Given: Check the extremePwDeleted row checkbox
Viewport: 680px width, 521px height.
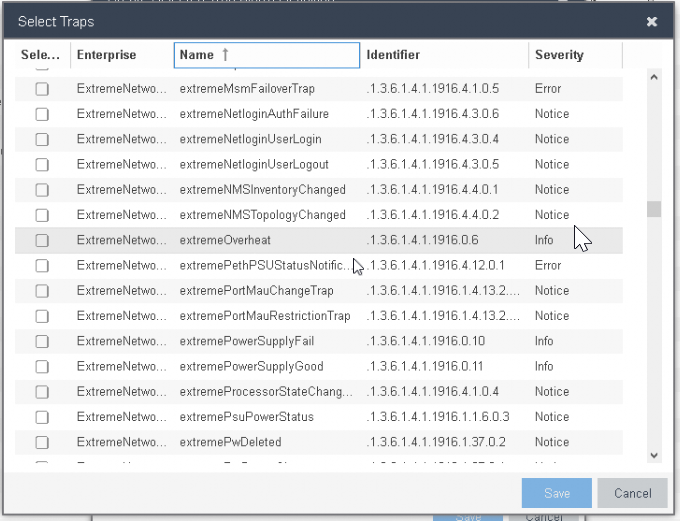Looking at the screenshot, I should [42, 442].
